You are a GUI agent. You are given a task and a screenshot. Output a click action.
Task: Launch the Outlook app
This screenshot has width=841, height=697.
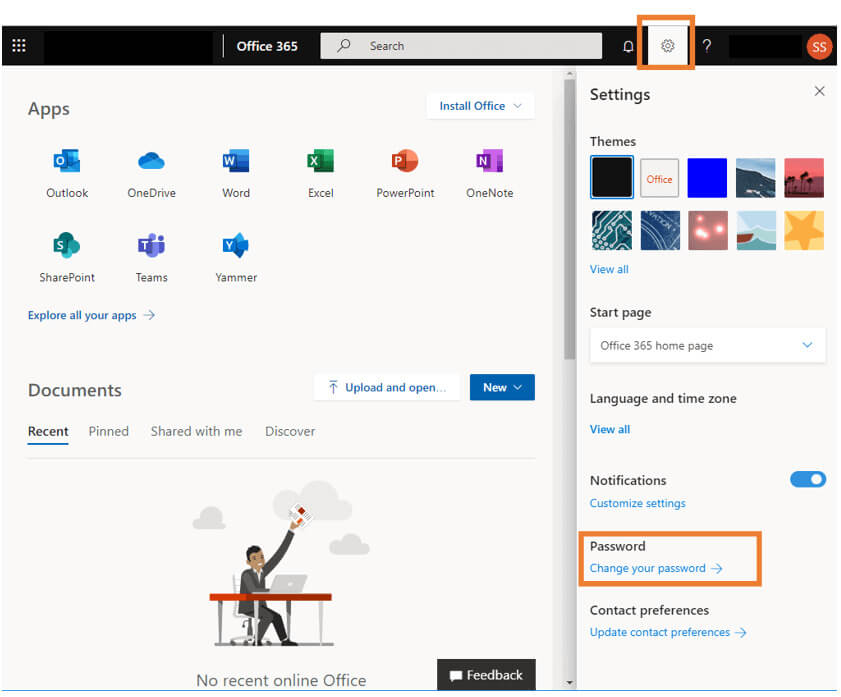[x=67, y=174]
